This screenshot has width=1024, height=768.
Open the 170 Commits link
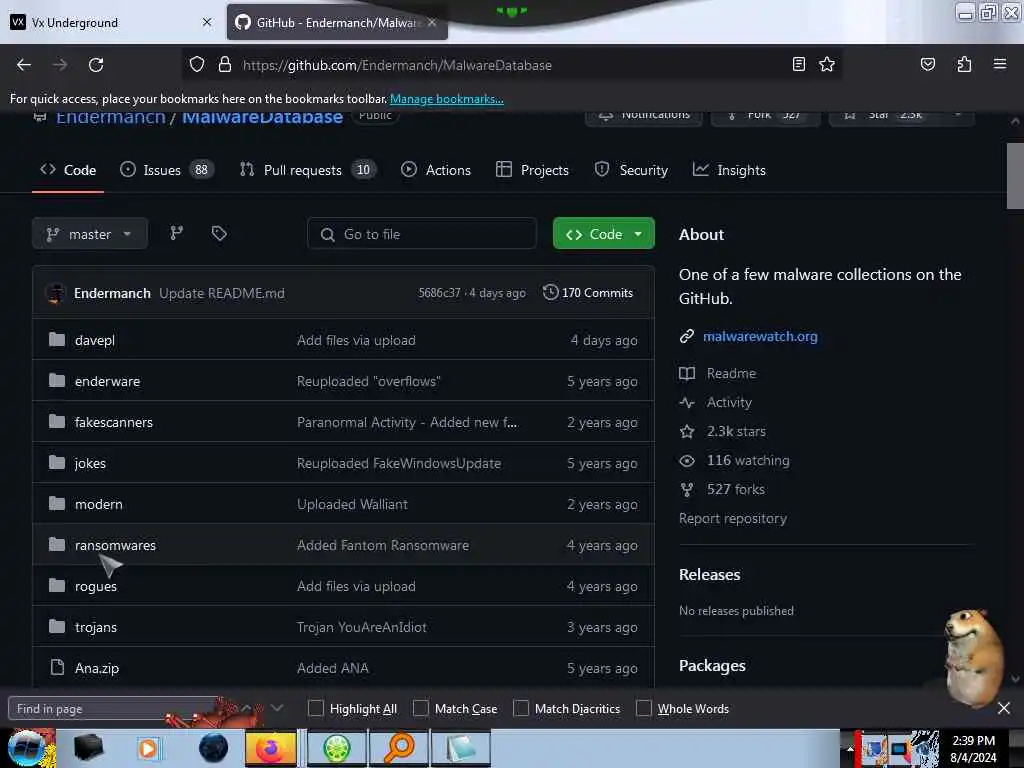coord(597,293)
